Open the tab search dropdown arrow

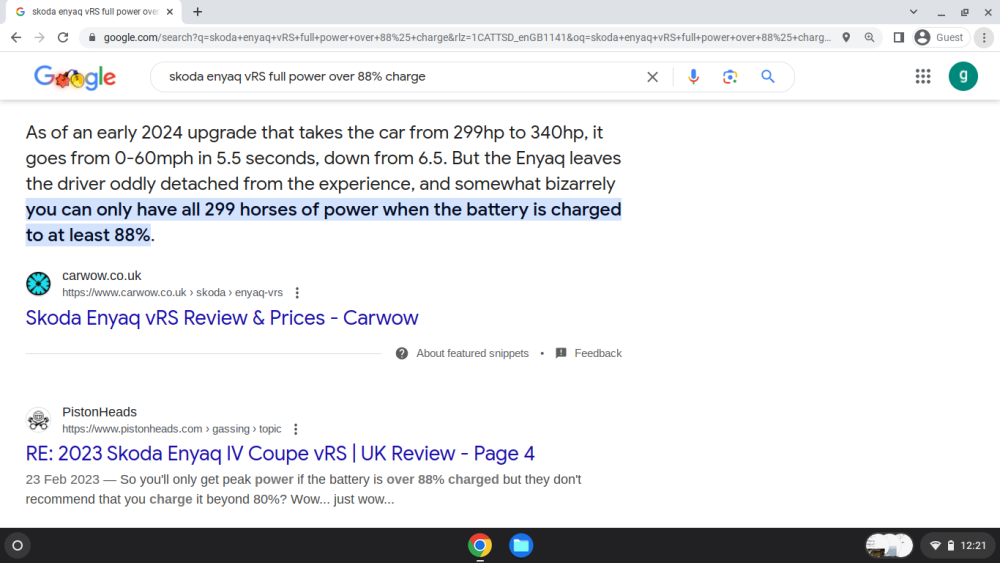(913, 11)
